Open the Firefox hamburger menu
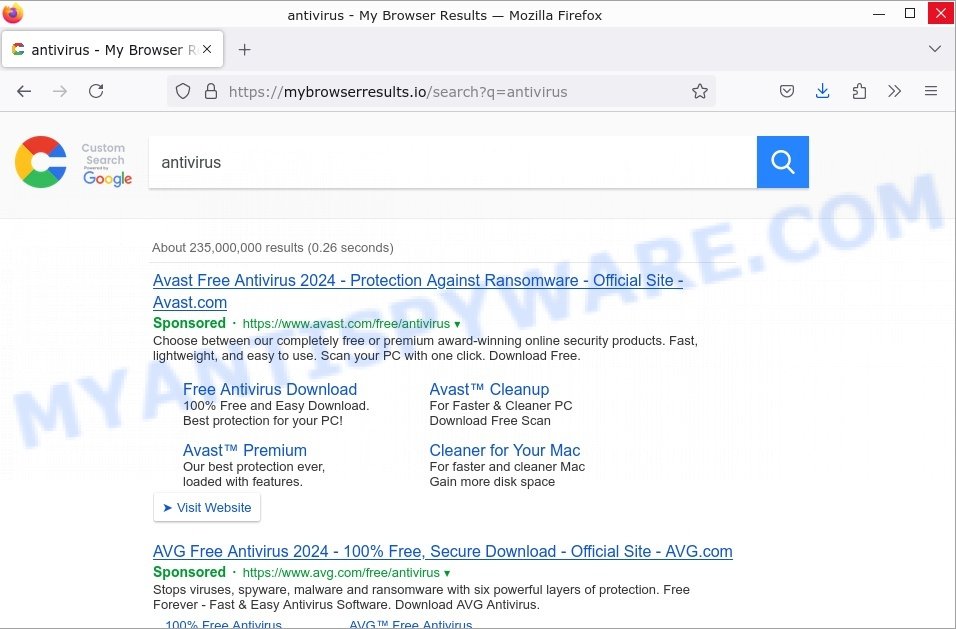 [x=931, y=91]
